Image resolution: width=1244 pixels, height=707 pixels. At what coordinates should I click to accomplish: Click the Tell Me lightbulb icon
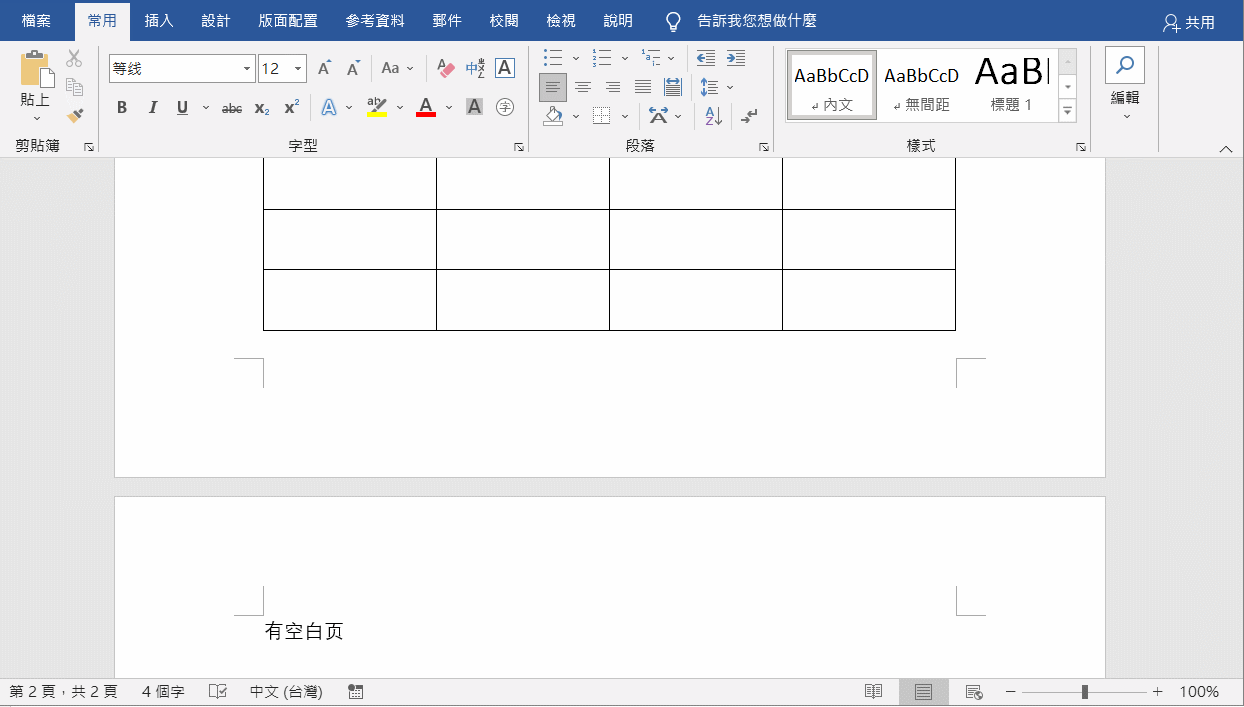click(674, 21)
